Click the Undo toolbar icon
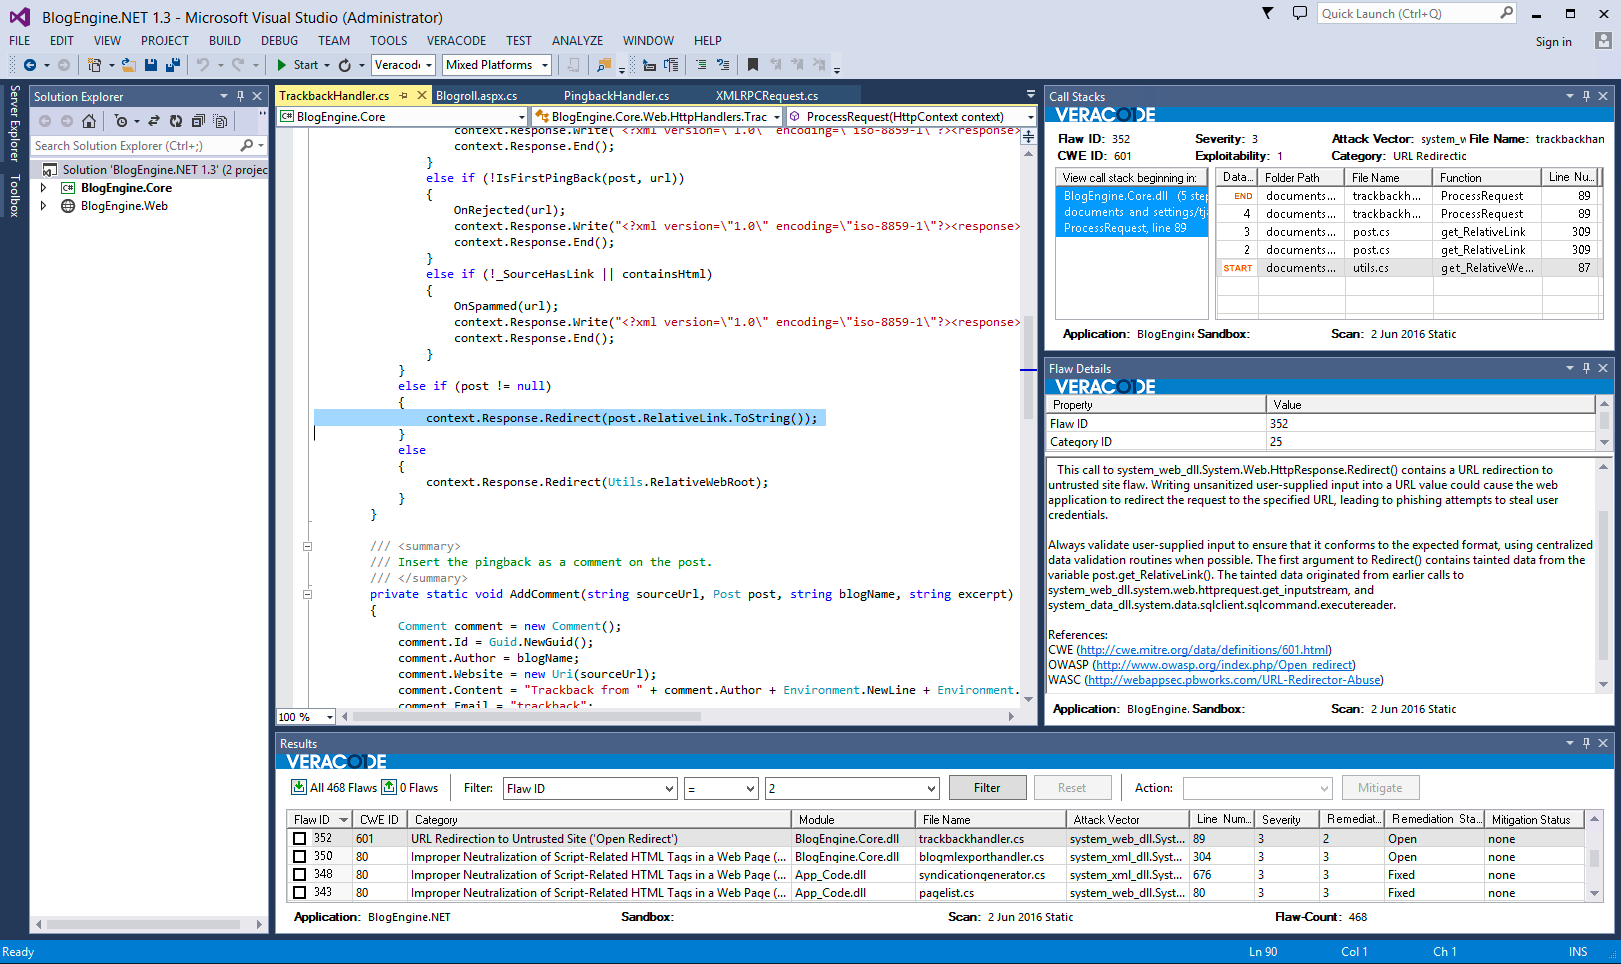The height and width of the screenshot is (964, 1621). [x=203, y=65]
